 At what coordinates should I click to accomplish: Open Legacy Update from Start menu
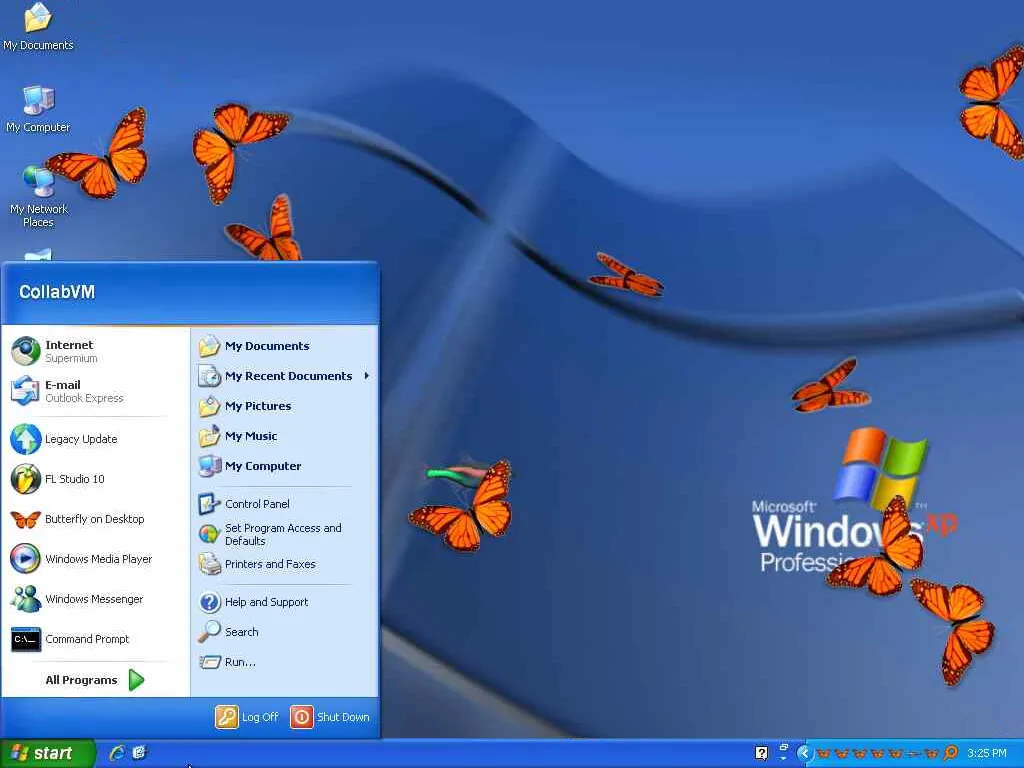click(96, 439)
